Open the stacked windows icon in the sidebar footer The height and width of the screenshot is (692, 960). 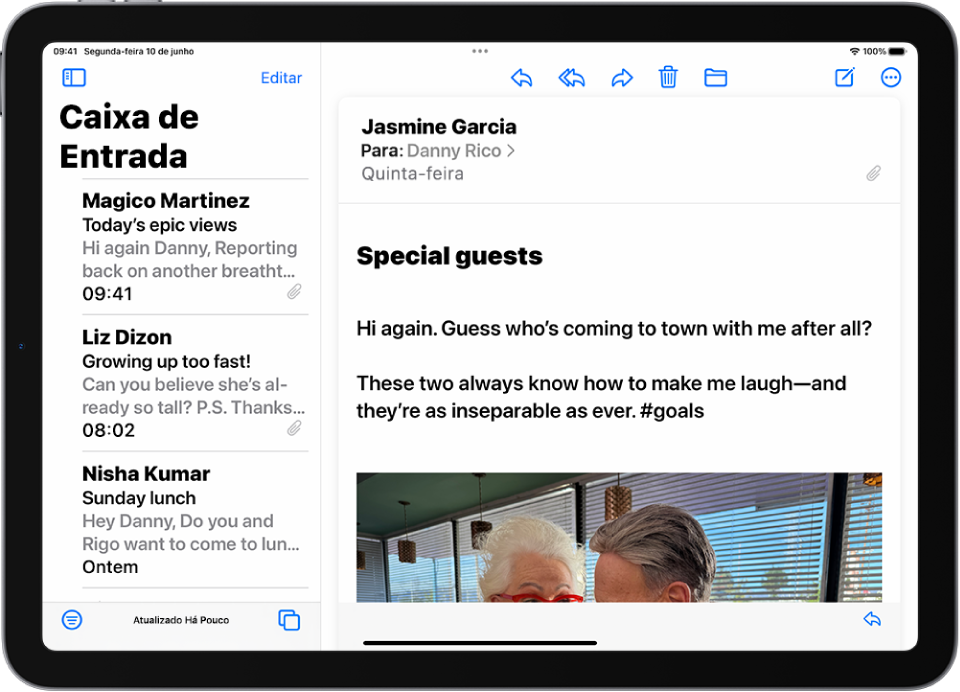pyautogui.click(x=289, y=620)
